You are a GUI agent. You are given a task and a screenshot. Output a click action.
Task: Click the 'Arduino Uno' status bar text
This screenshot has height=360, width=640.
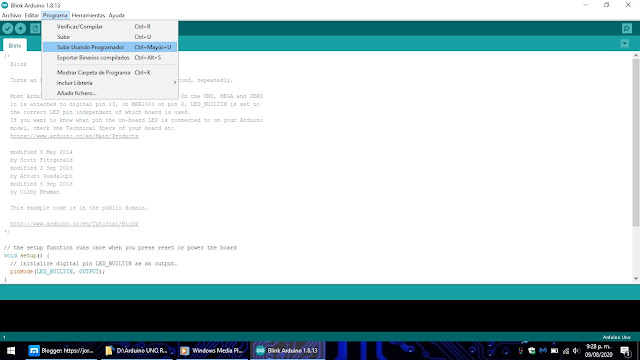[616, 337]
